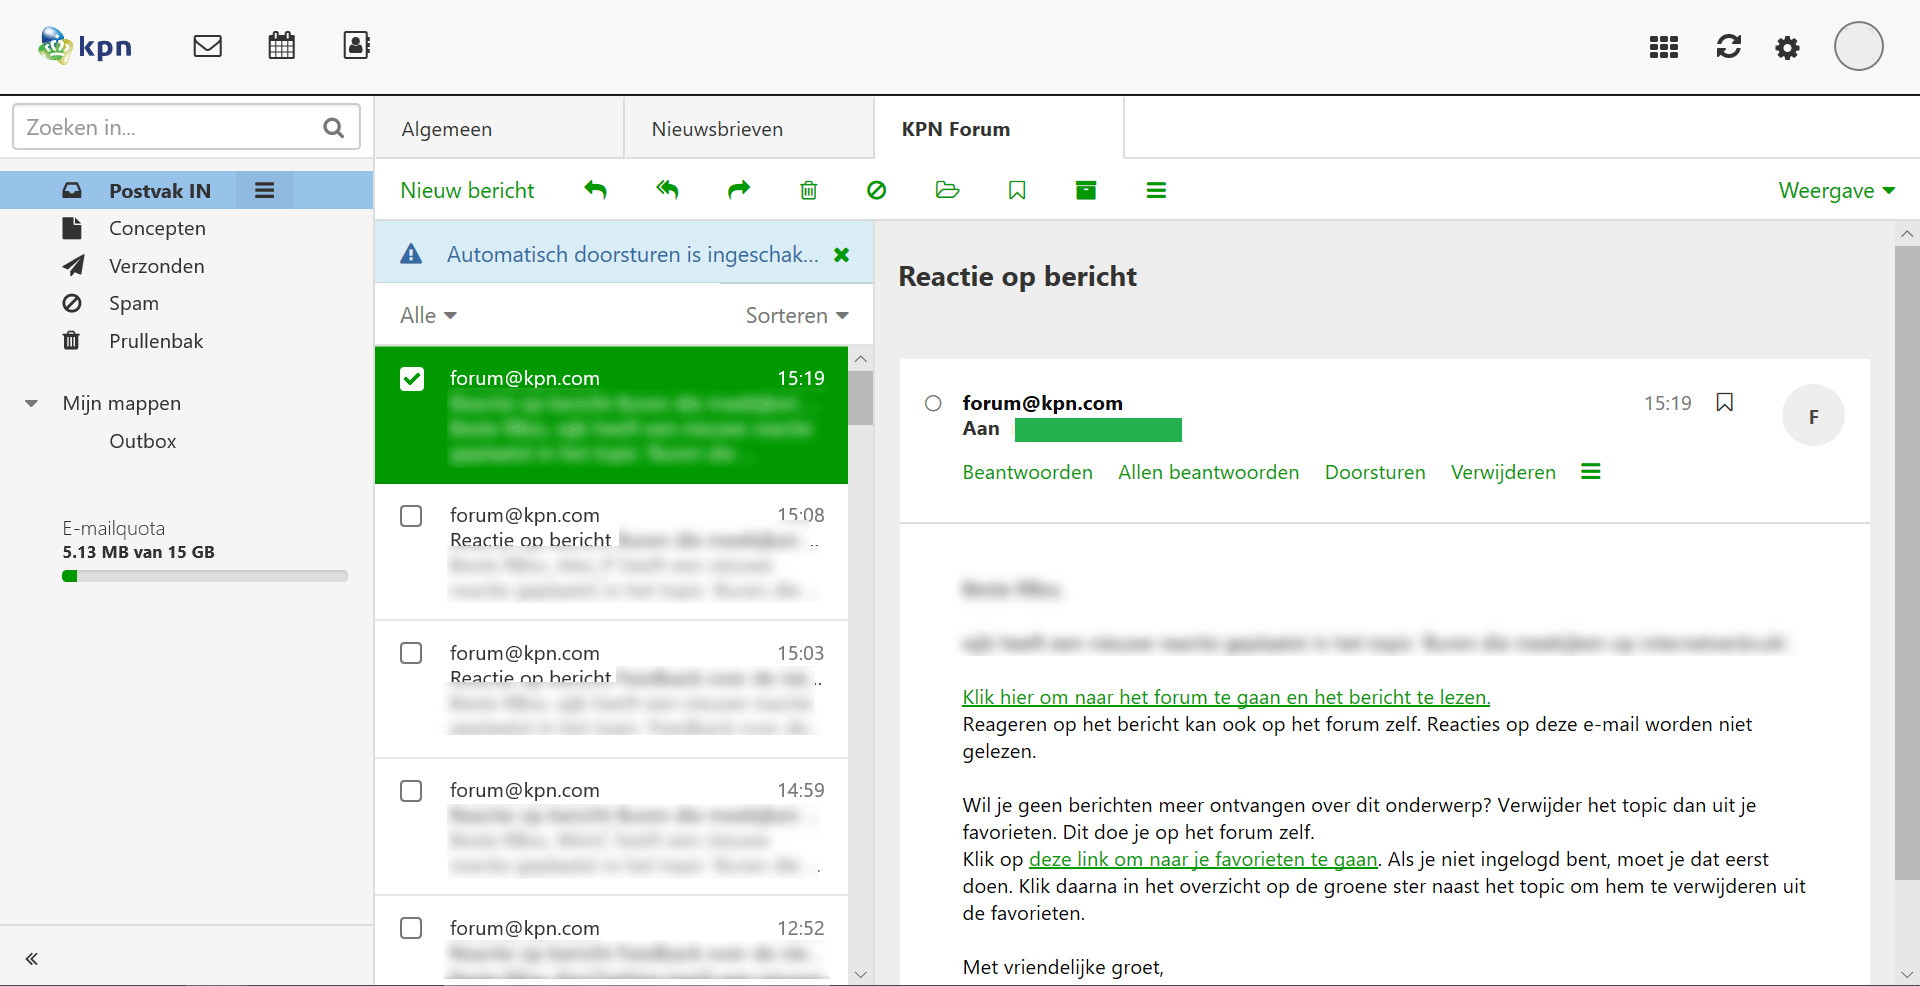Viewport: 1920px width, 986px height.
Task: Open link Klik hier om naar het forum
Action: 1226,697
